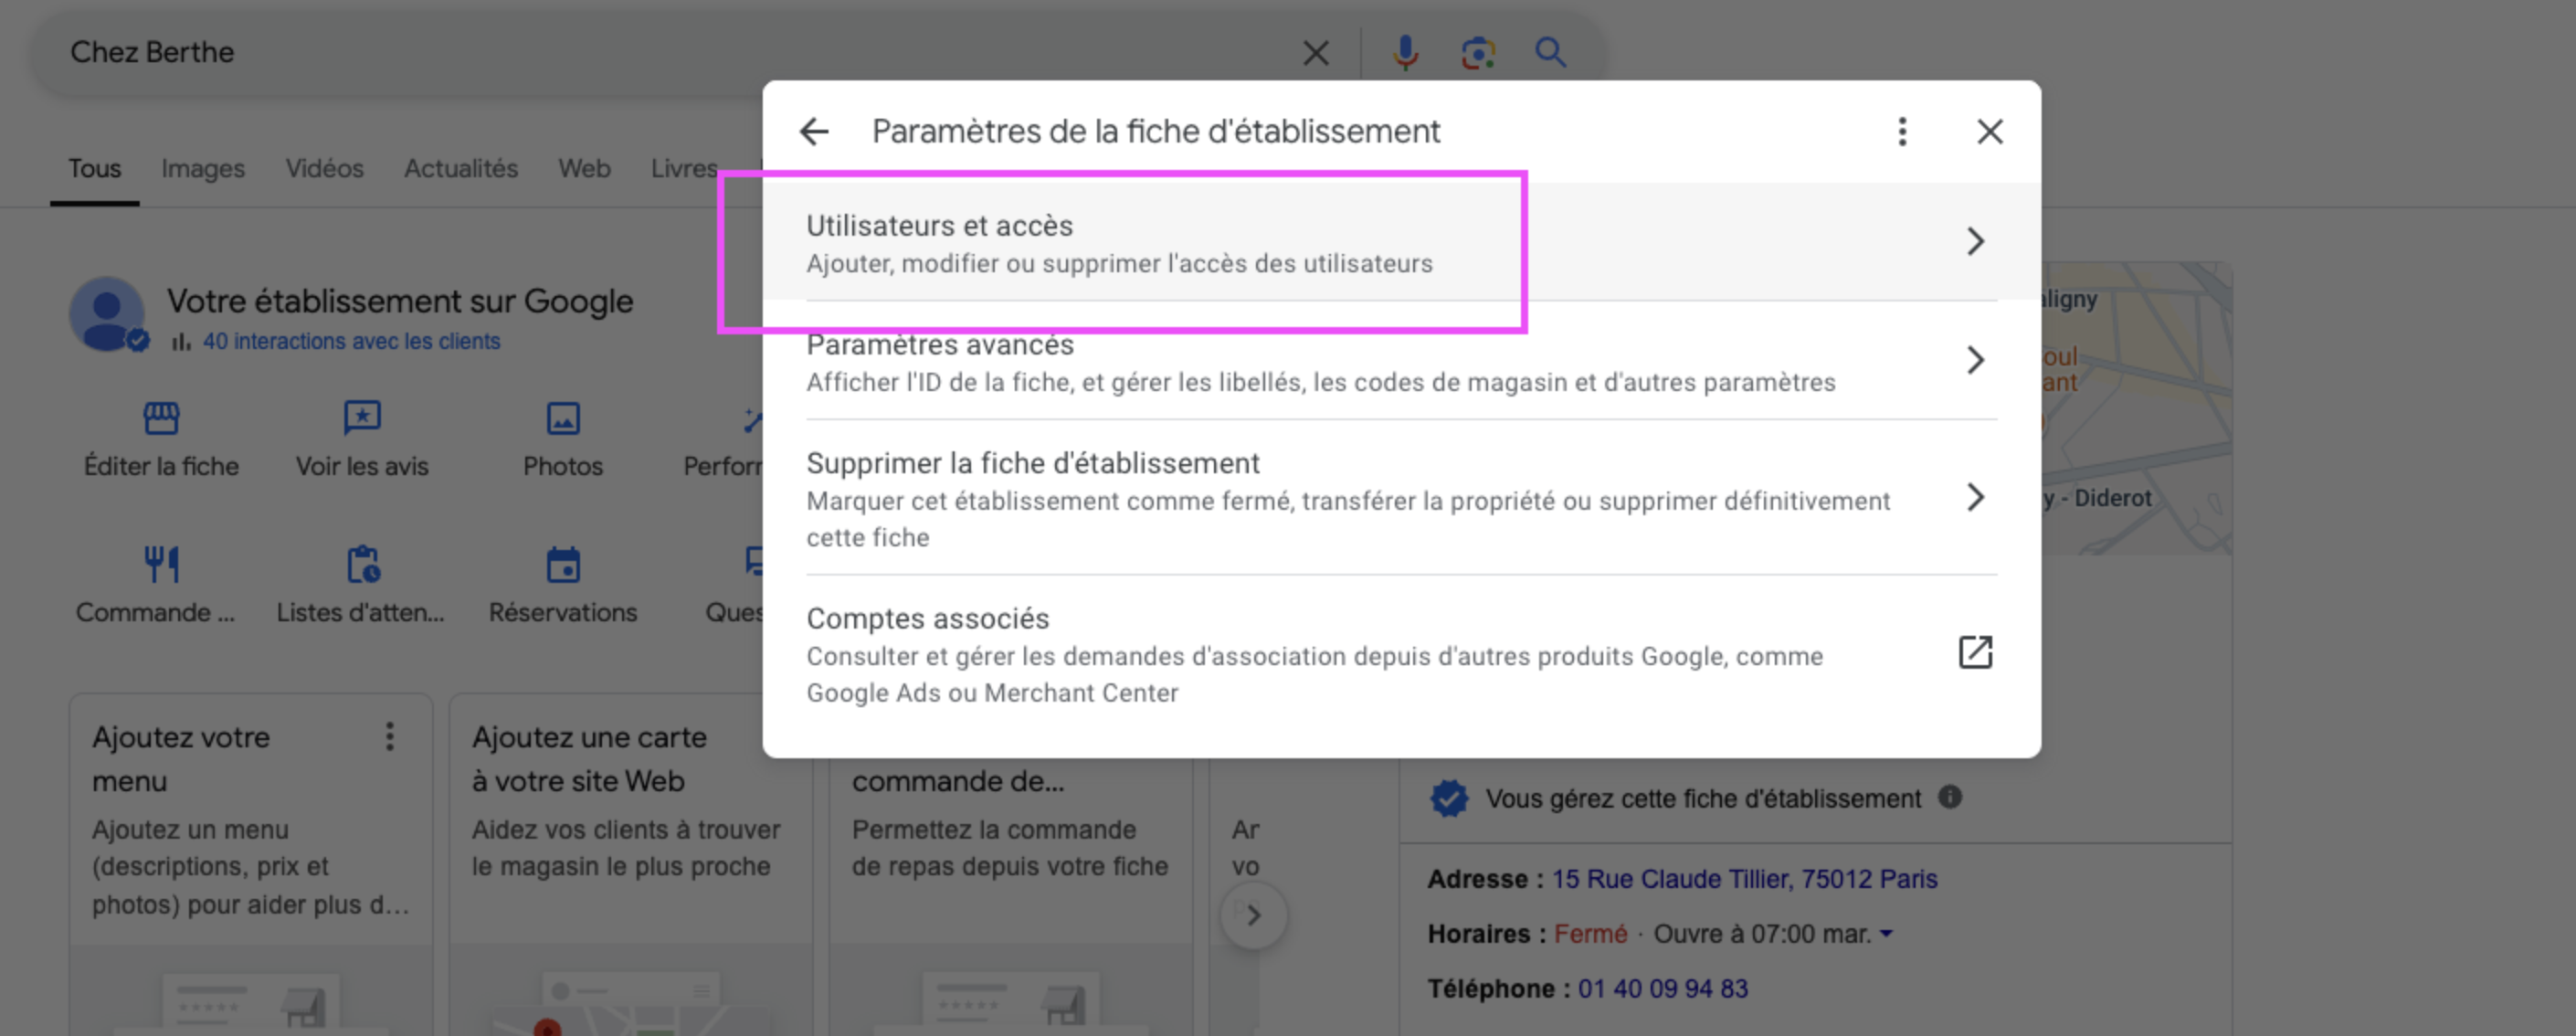The height and width of the screenshot is (1036, 2576).
Task: Click the Commande fork and knife icon
Action: [161, 564]
